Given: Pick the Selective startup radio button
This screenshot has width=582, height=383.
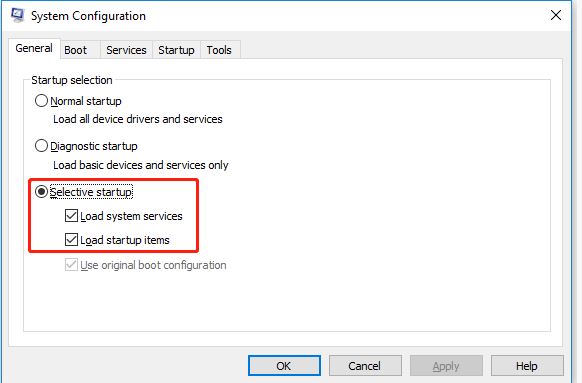Looking at the screenshot, I should tap(41, 192).
